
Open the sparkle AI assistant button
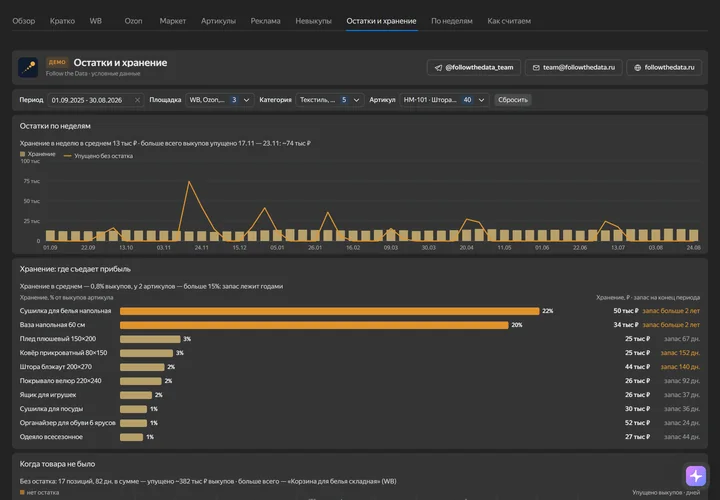pos(696,476)
